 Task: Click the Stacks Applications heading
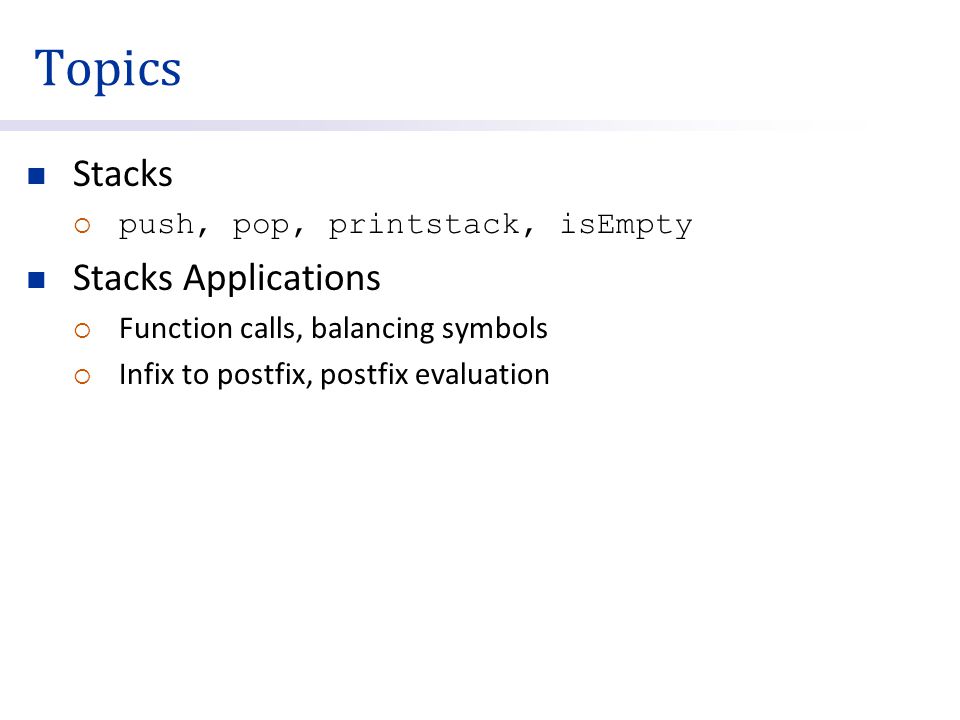tap(227, 279)
